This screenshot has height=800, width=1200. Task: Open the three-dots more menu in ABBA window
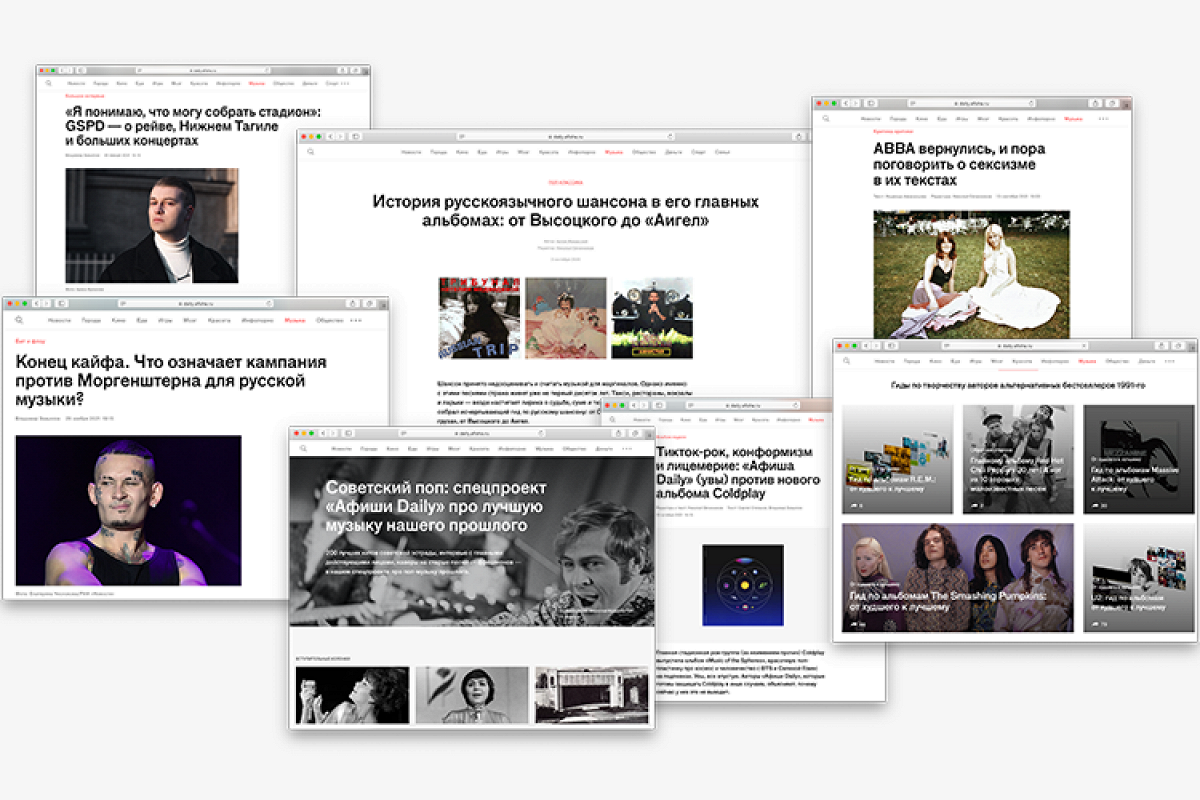[x=1103, y=119]
